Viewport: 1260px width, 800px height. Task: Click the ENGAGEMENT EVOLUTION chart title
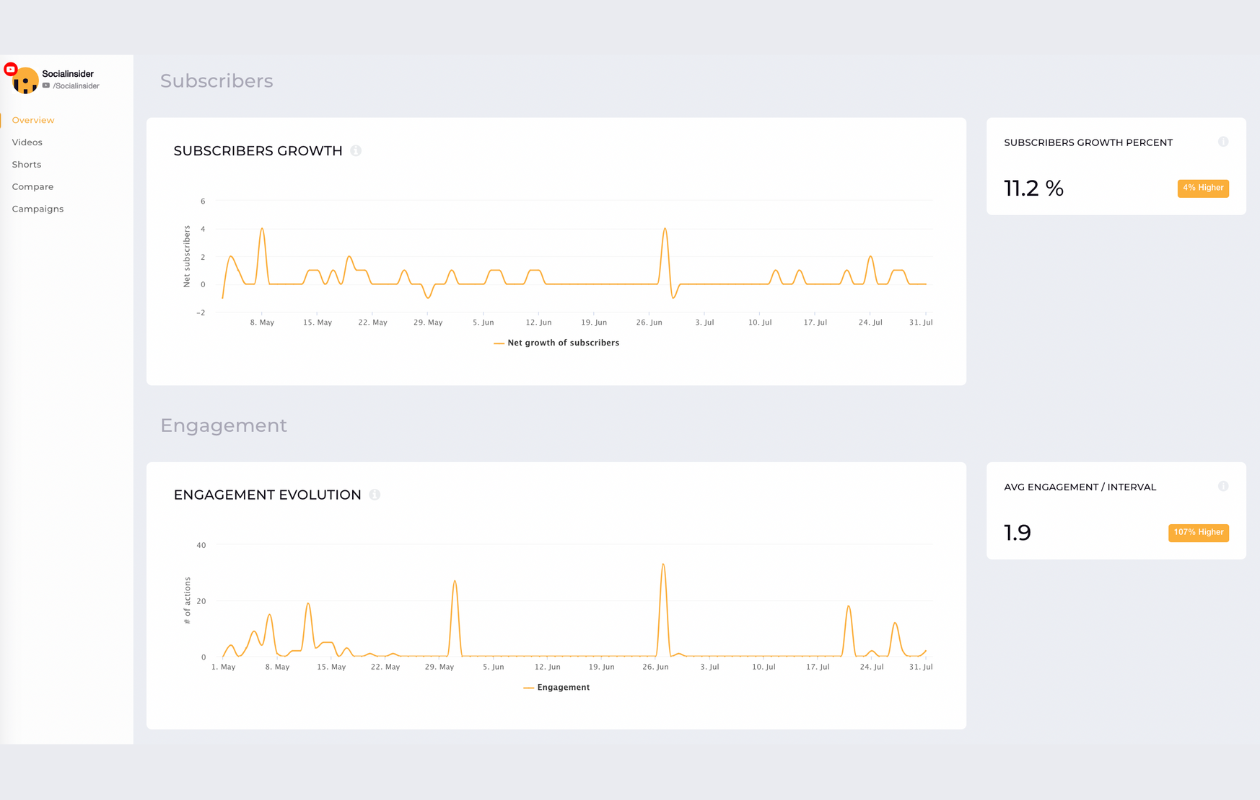pyautogui.click(x=267, y=495)
